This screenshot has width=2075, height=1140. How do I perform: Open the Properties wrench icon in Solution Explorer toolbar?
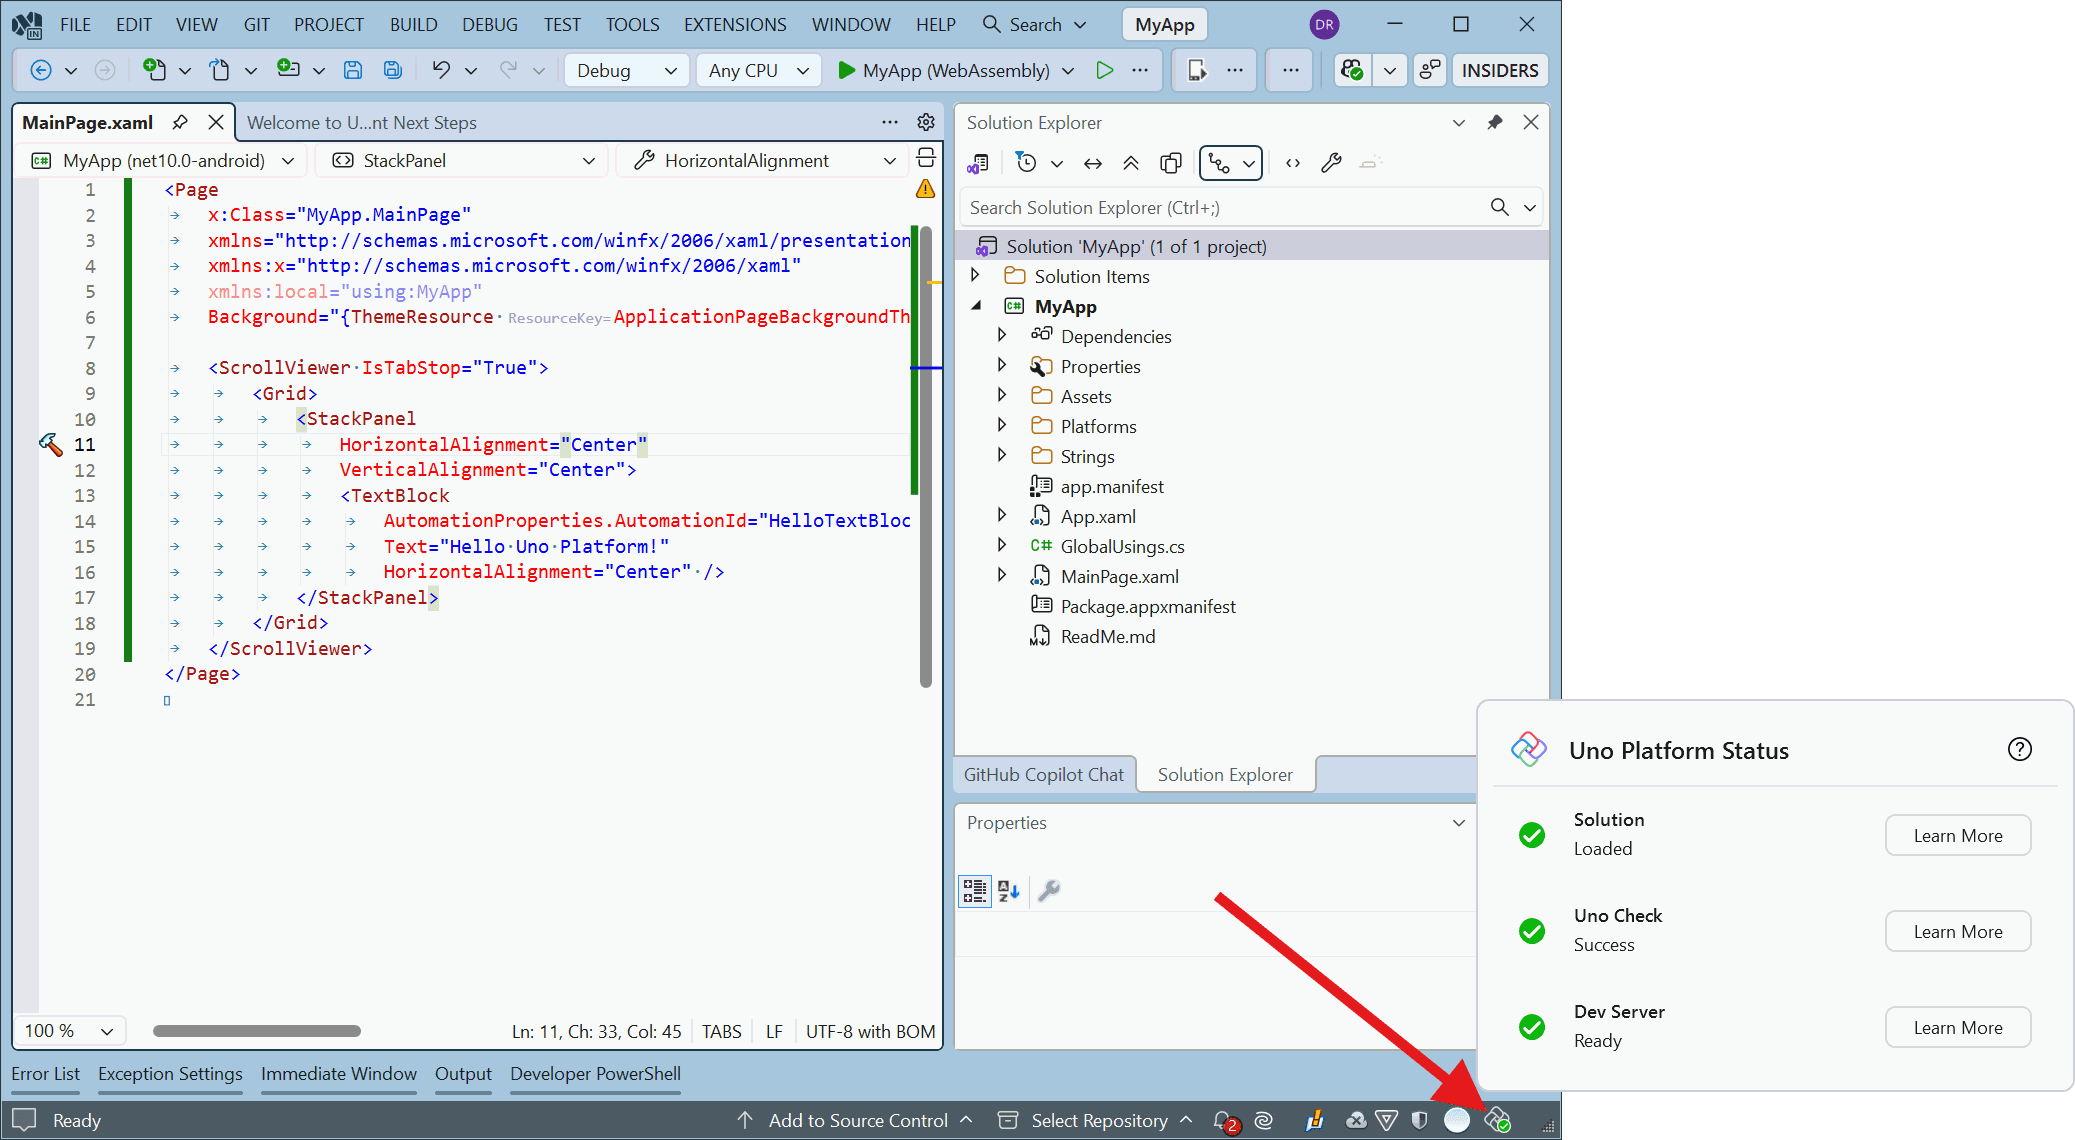(x=1331, y=162)
